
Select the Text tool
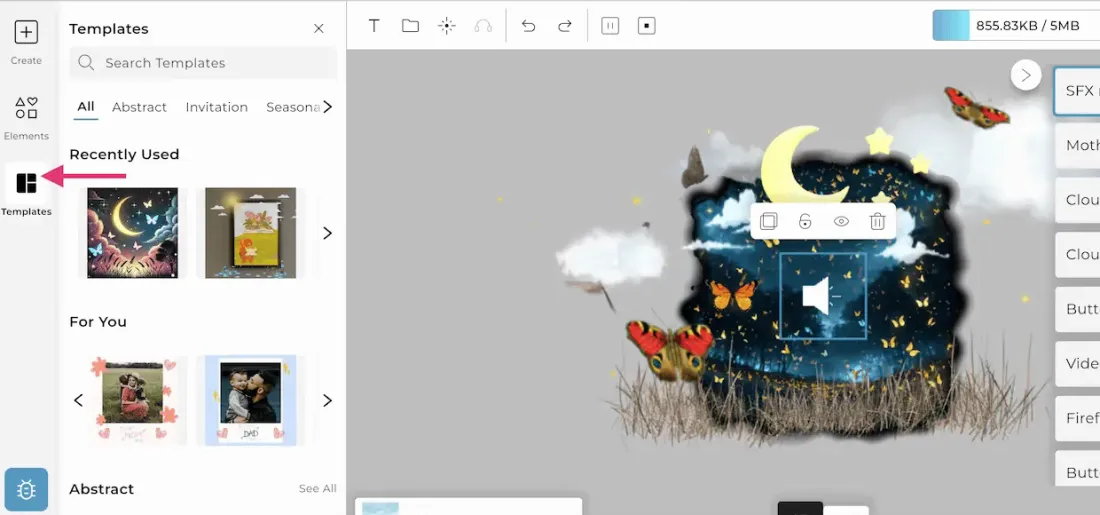pyautogui.click(x=374, y=26)
